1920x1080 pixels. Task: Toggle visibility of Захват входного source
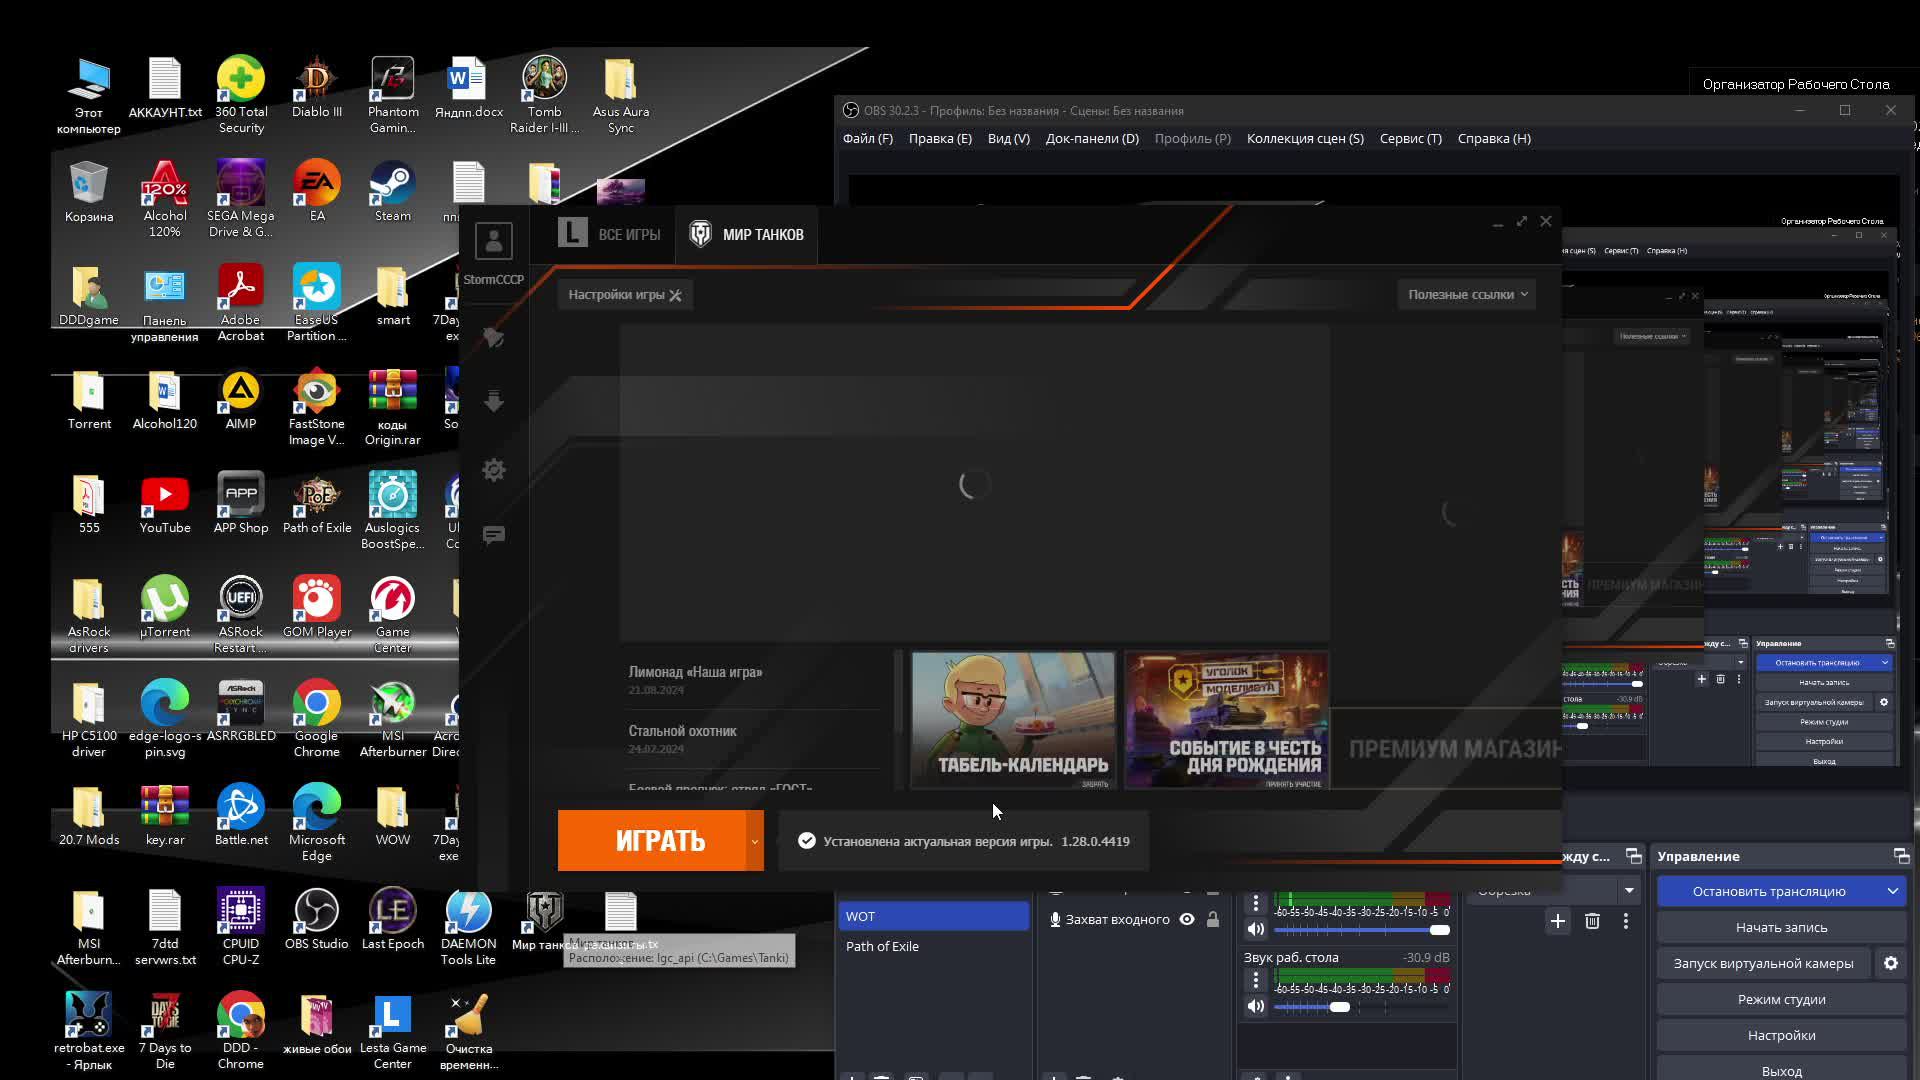click(1187, 919)
